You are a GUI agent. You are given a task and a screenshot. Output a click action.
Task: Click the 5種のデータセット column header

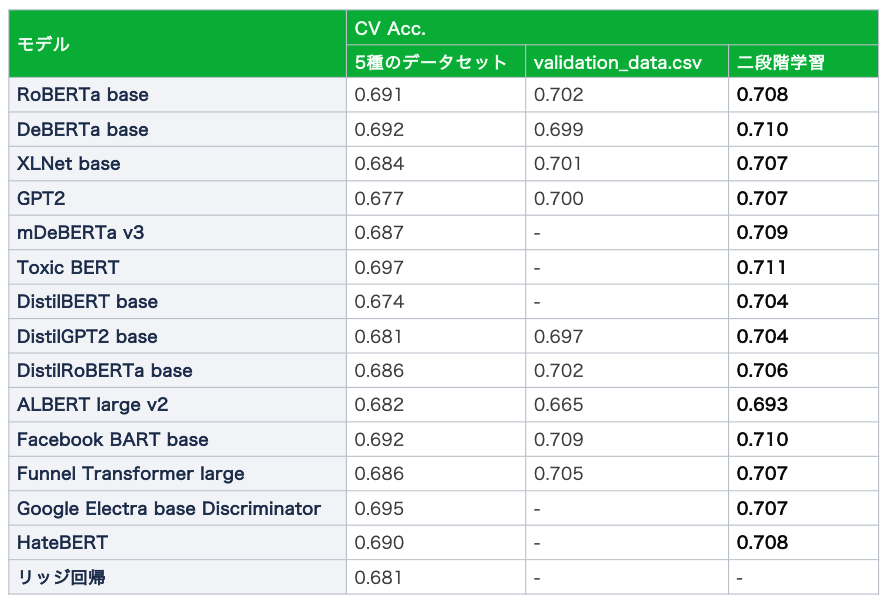pos(436,61)
